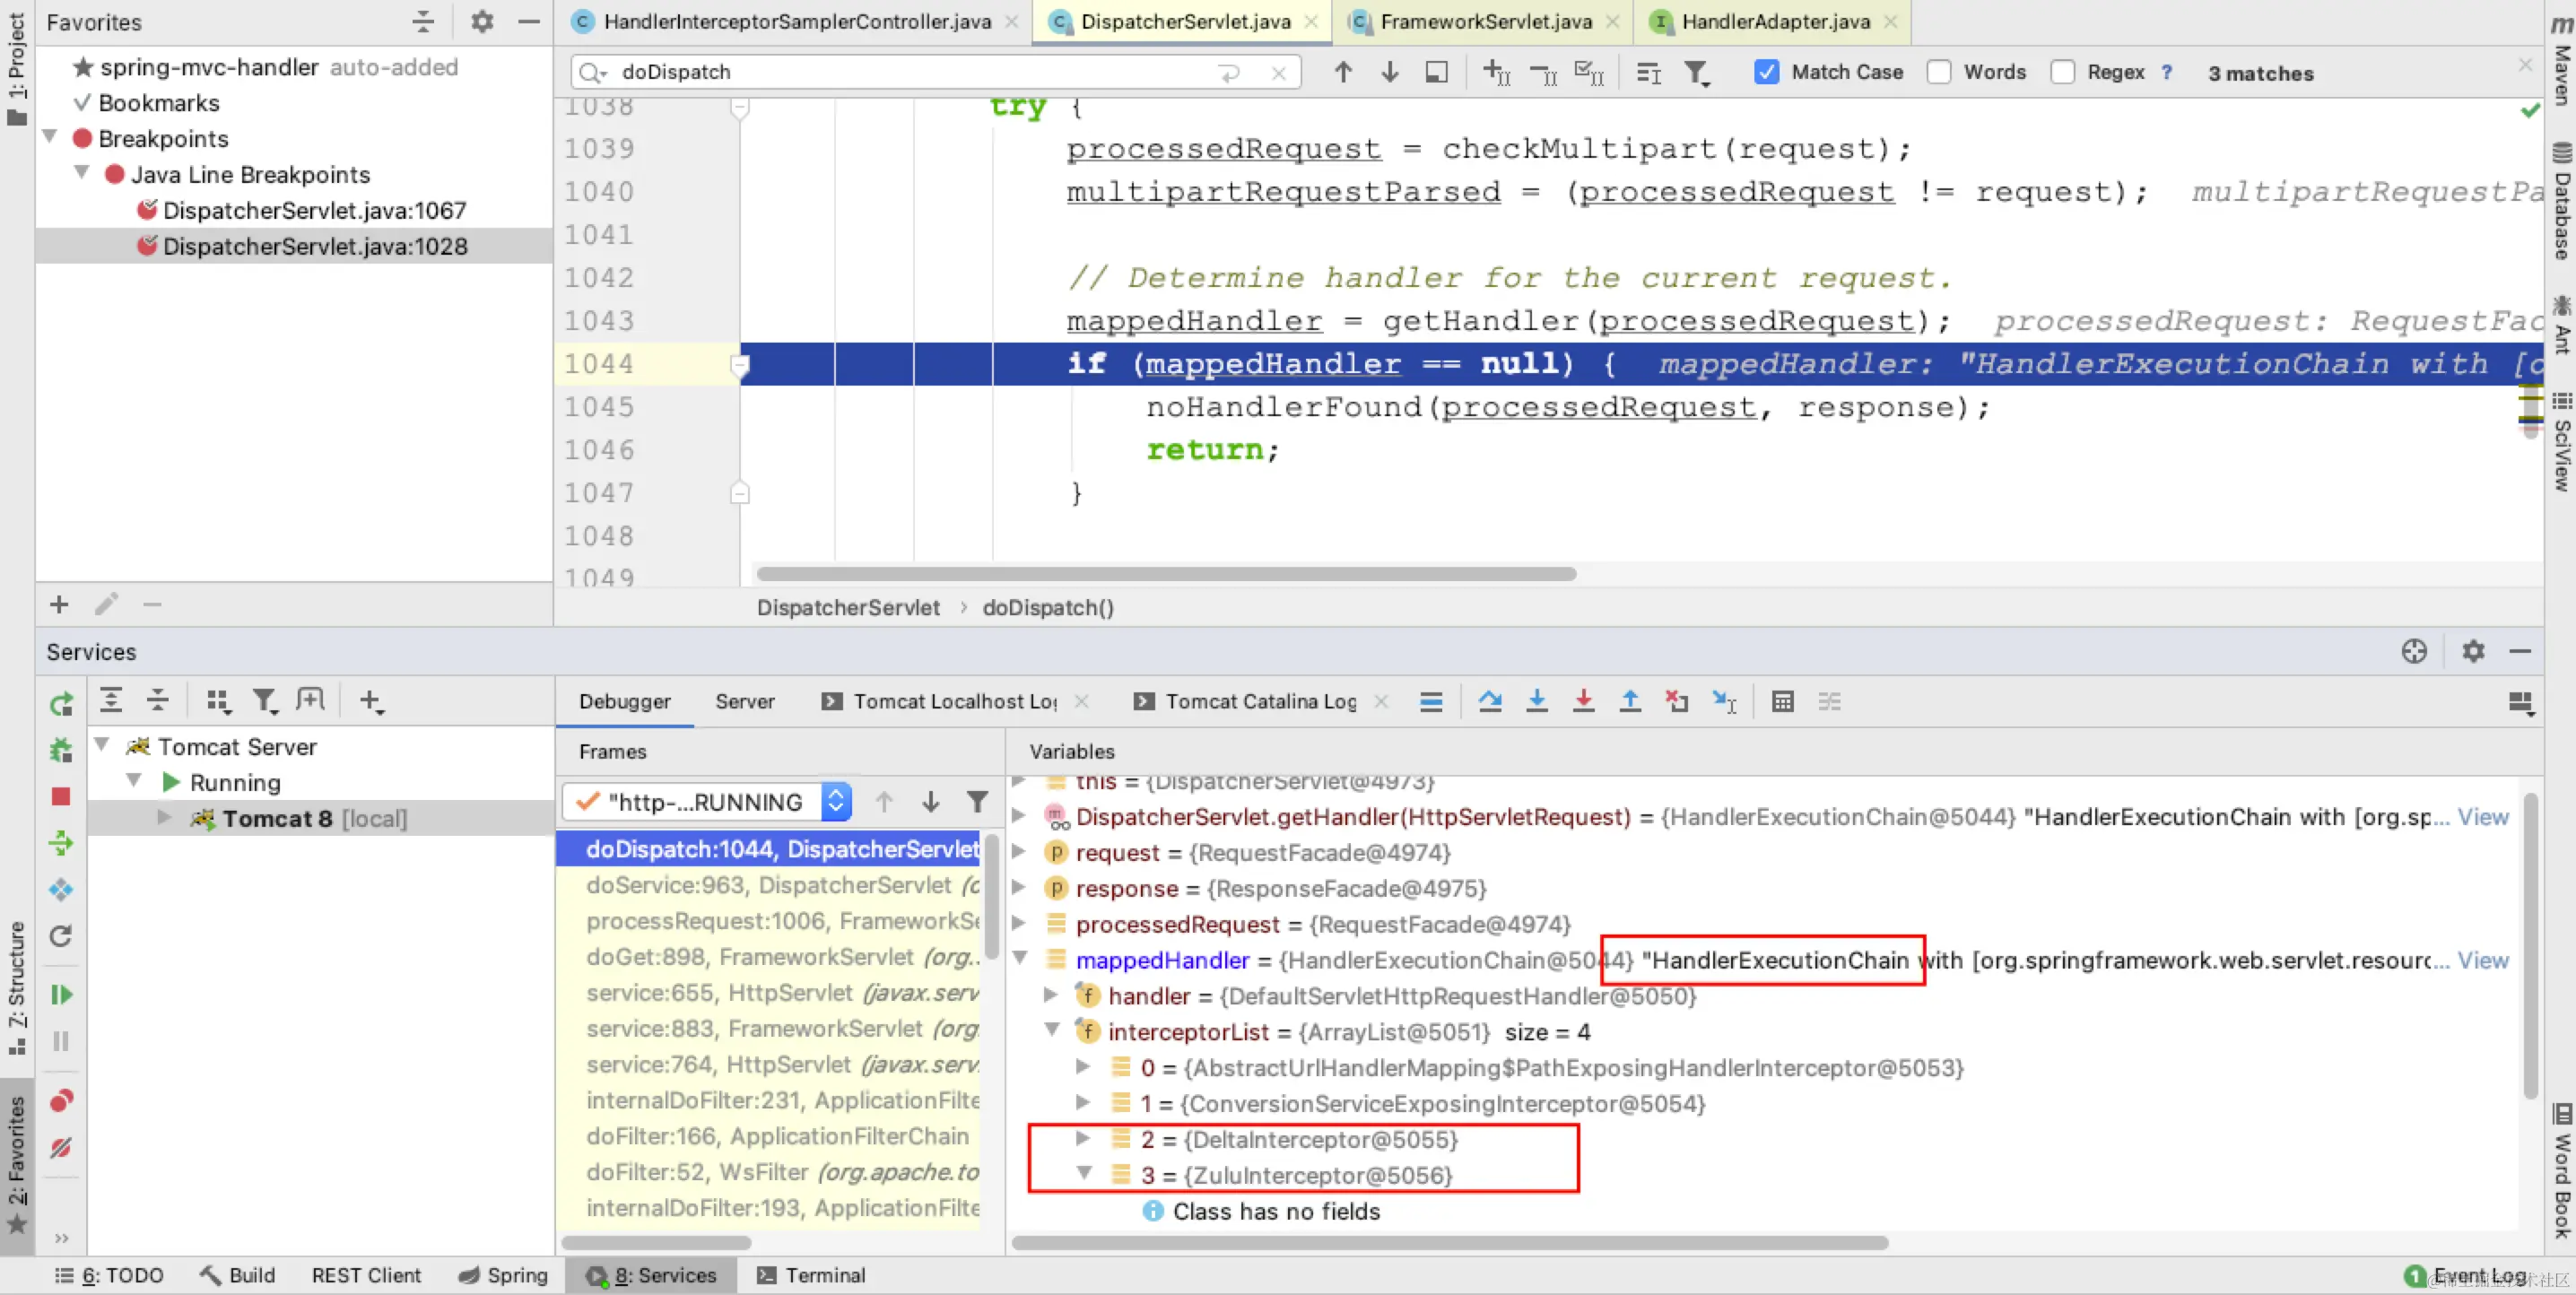Go to next search occurrence arrow

(1390, 72)
